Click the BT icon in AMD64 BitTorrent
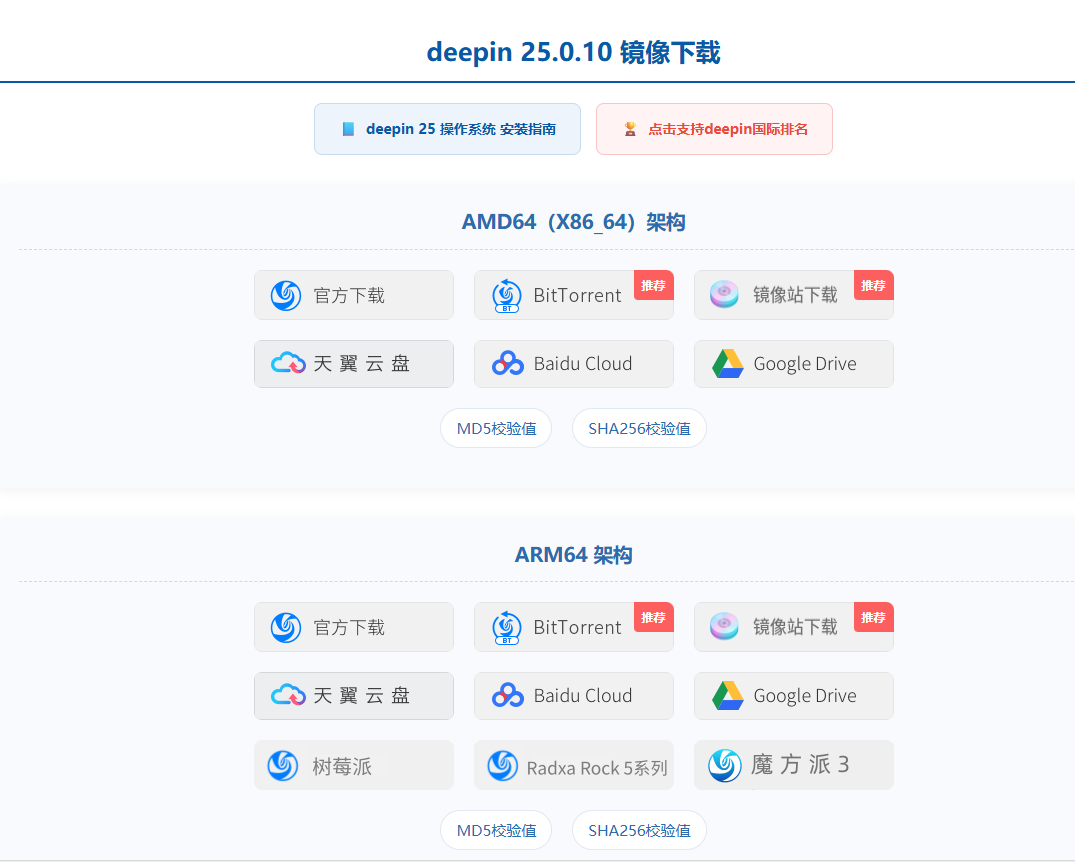The height and width of the screenshot is (862, 1075). pos(507,296)
